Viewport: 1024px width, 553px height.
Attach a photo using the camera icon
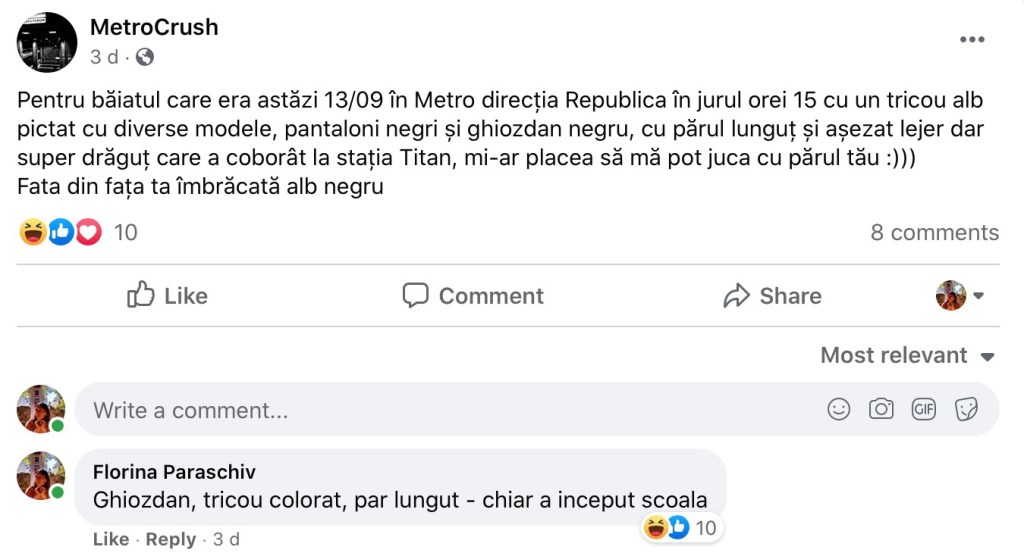click(881, 409)
